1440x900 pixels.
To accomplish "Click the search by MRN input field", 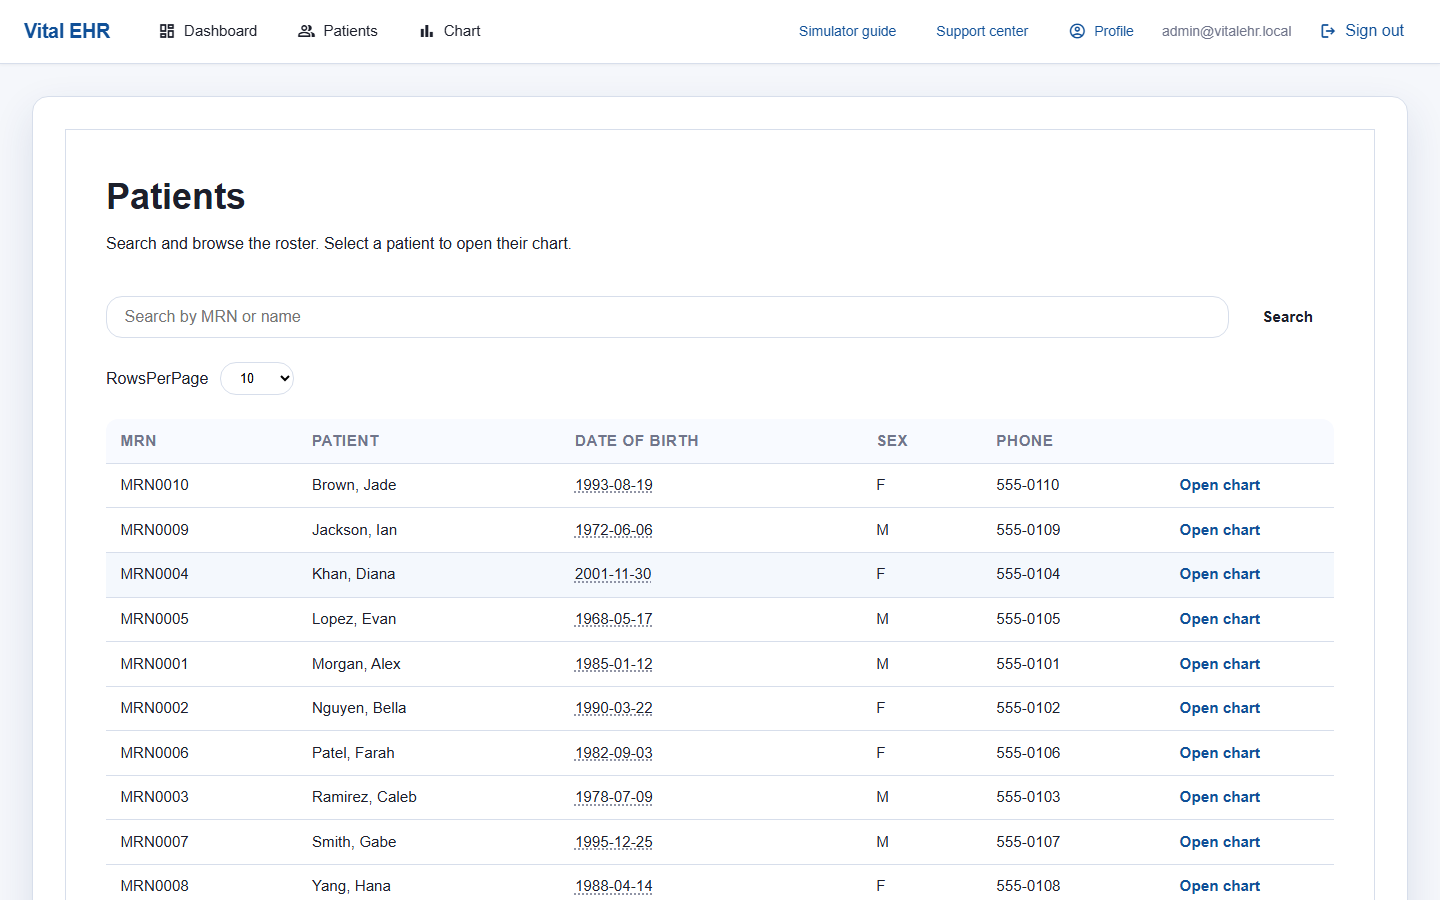I will 667,316.
